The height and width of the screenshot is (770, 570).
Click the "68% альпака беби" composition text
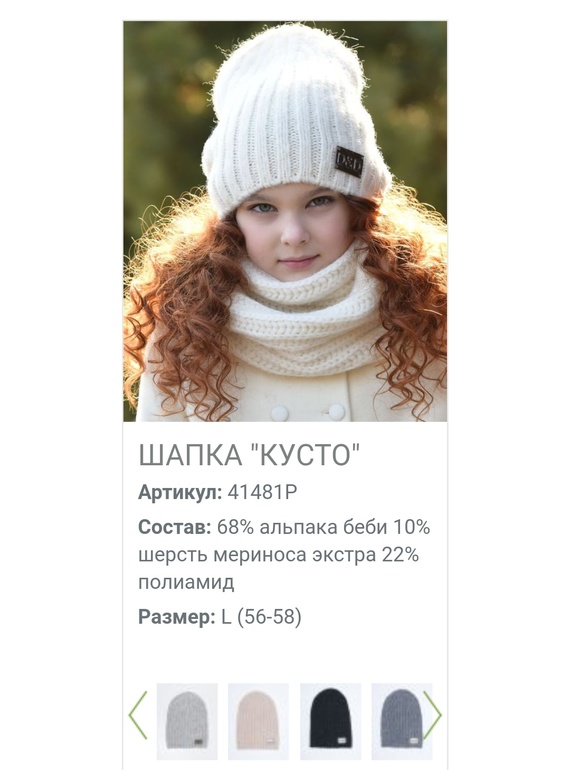click(302, 527)
